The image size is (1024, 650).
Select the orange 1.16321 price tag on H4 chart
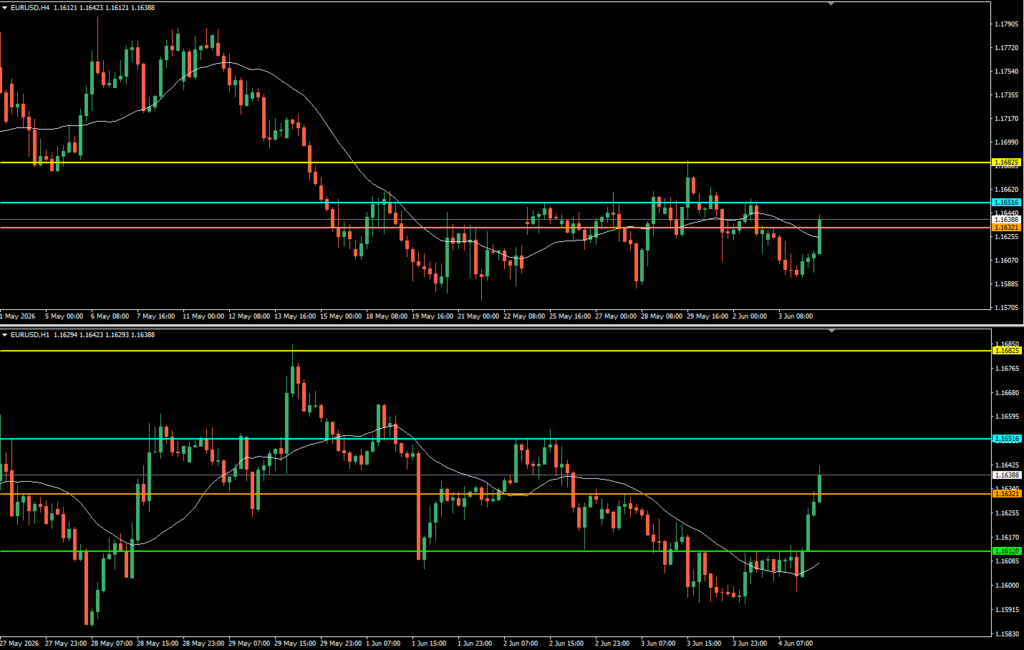[1006, 227]
